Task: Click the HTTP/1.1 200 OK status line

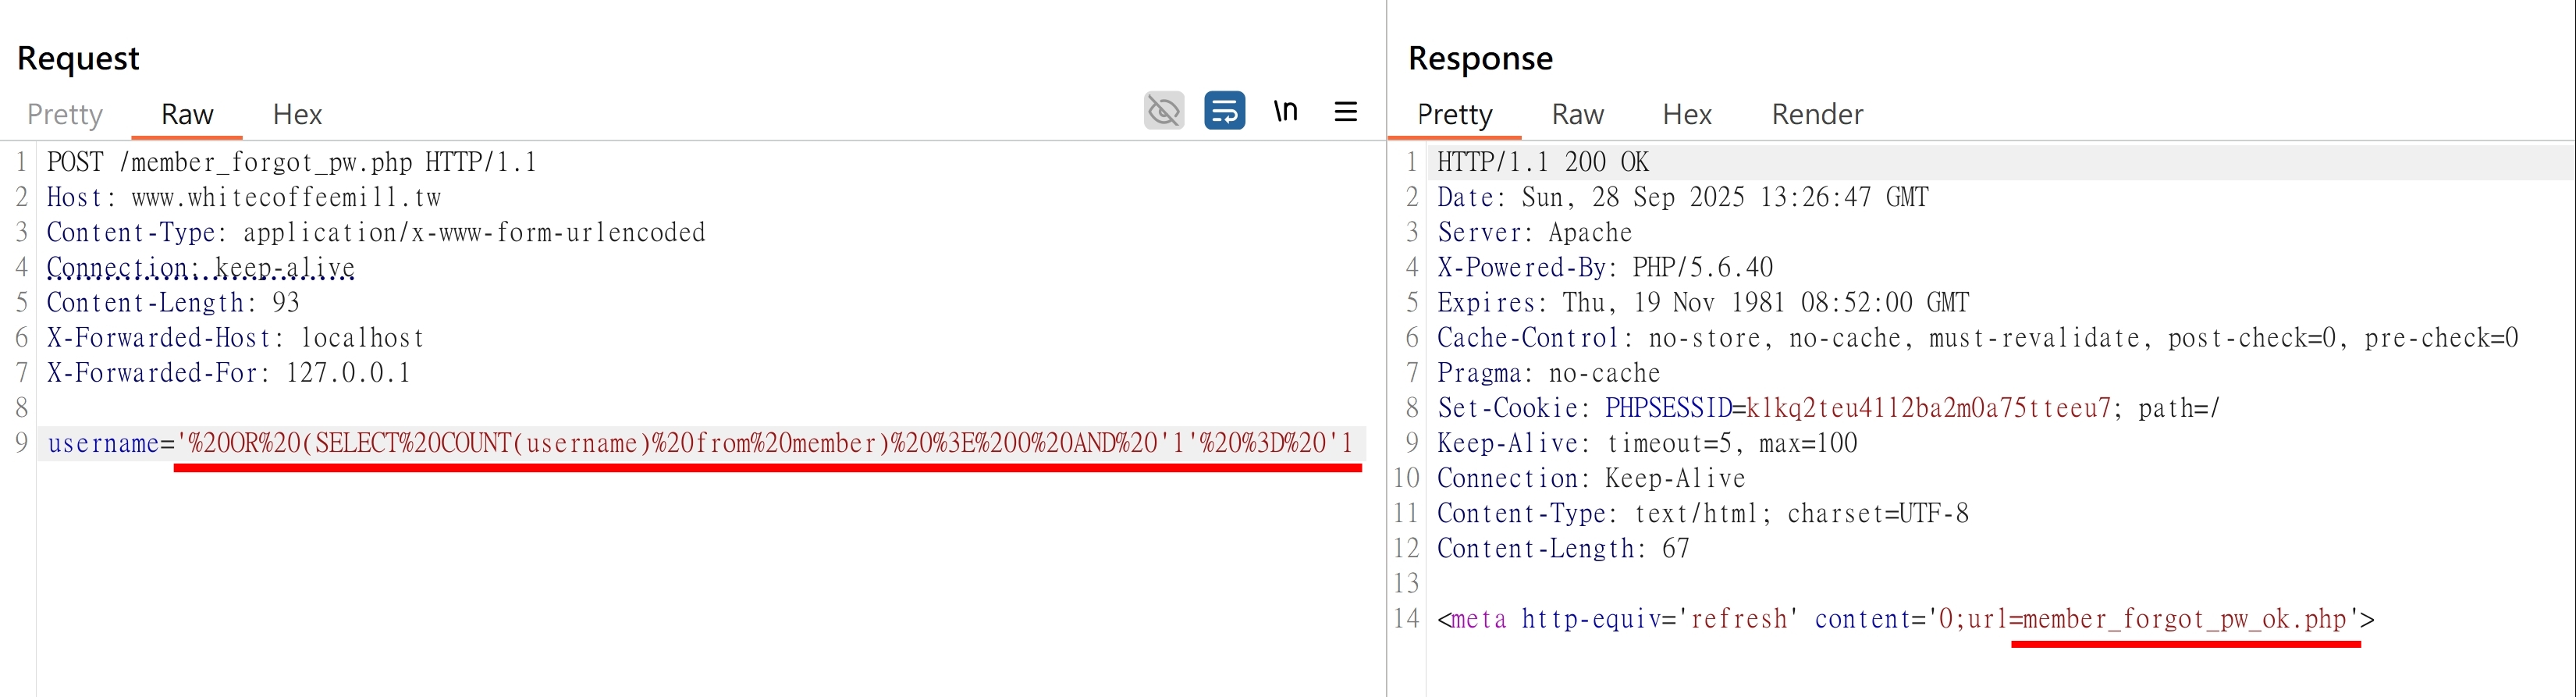Action: click(x=1543, y=162)
